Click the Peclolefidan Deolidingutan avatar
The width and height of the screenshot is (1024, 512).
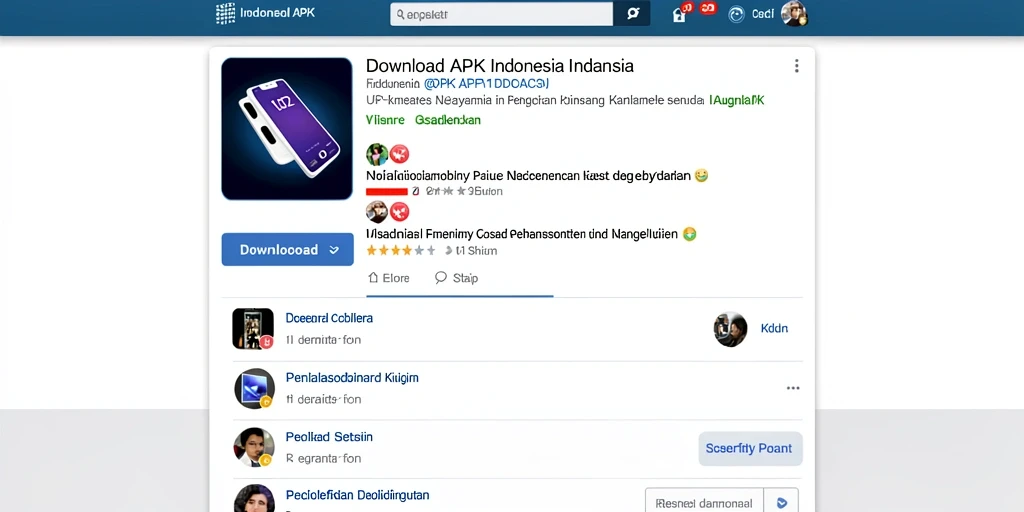[x=254, y=498]
